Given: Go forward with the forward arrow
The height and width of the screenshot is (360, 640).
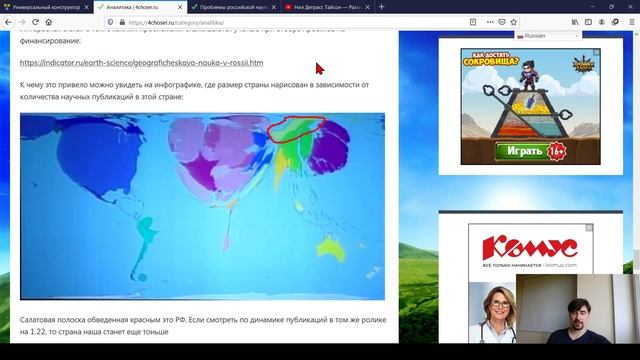Looking at the screenshot, I should (x=22, y=22).
